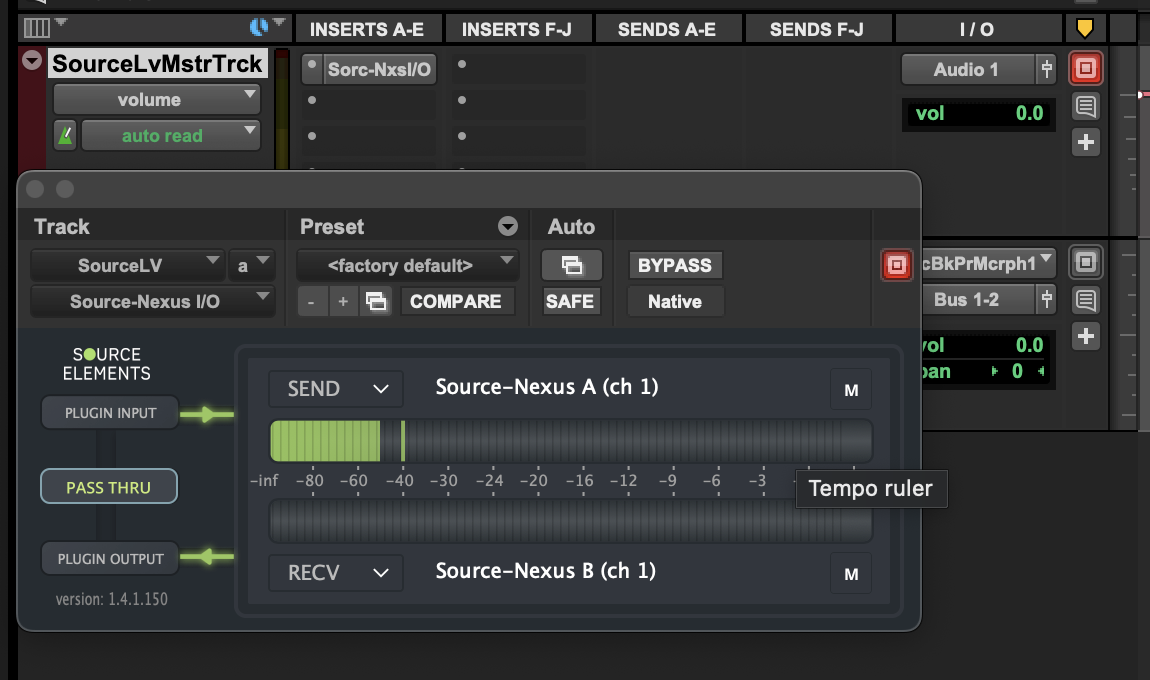Open comments icon on SourceLvMstrTrck track
The width and height of the screenshot is (1150, 680).
(1085, 106)
